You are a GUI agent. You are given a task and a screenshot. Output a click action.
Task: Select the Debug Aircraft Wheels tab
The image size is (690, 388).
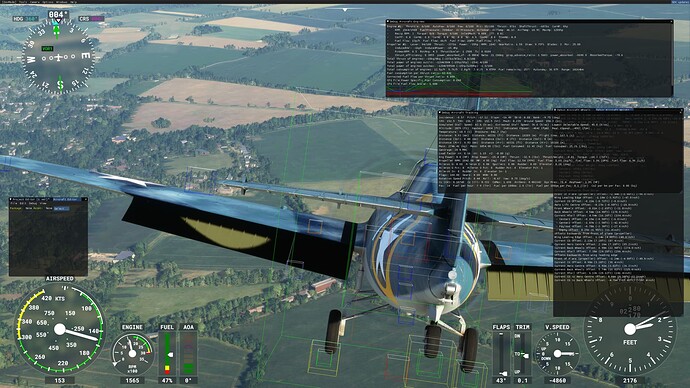tap(573, 110)
